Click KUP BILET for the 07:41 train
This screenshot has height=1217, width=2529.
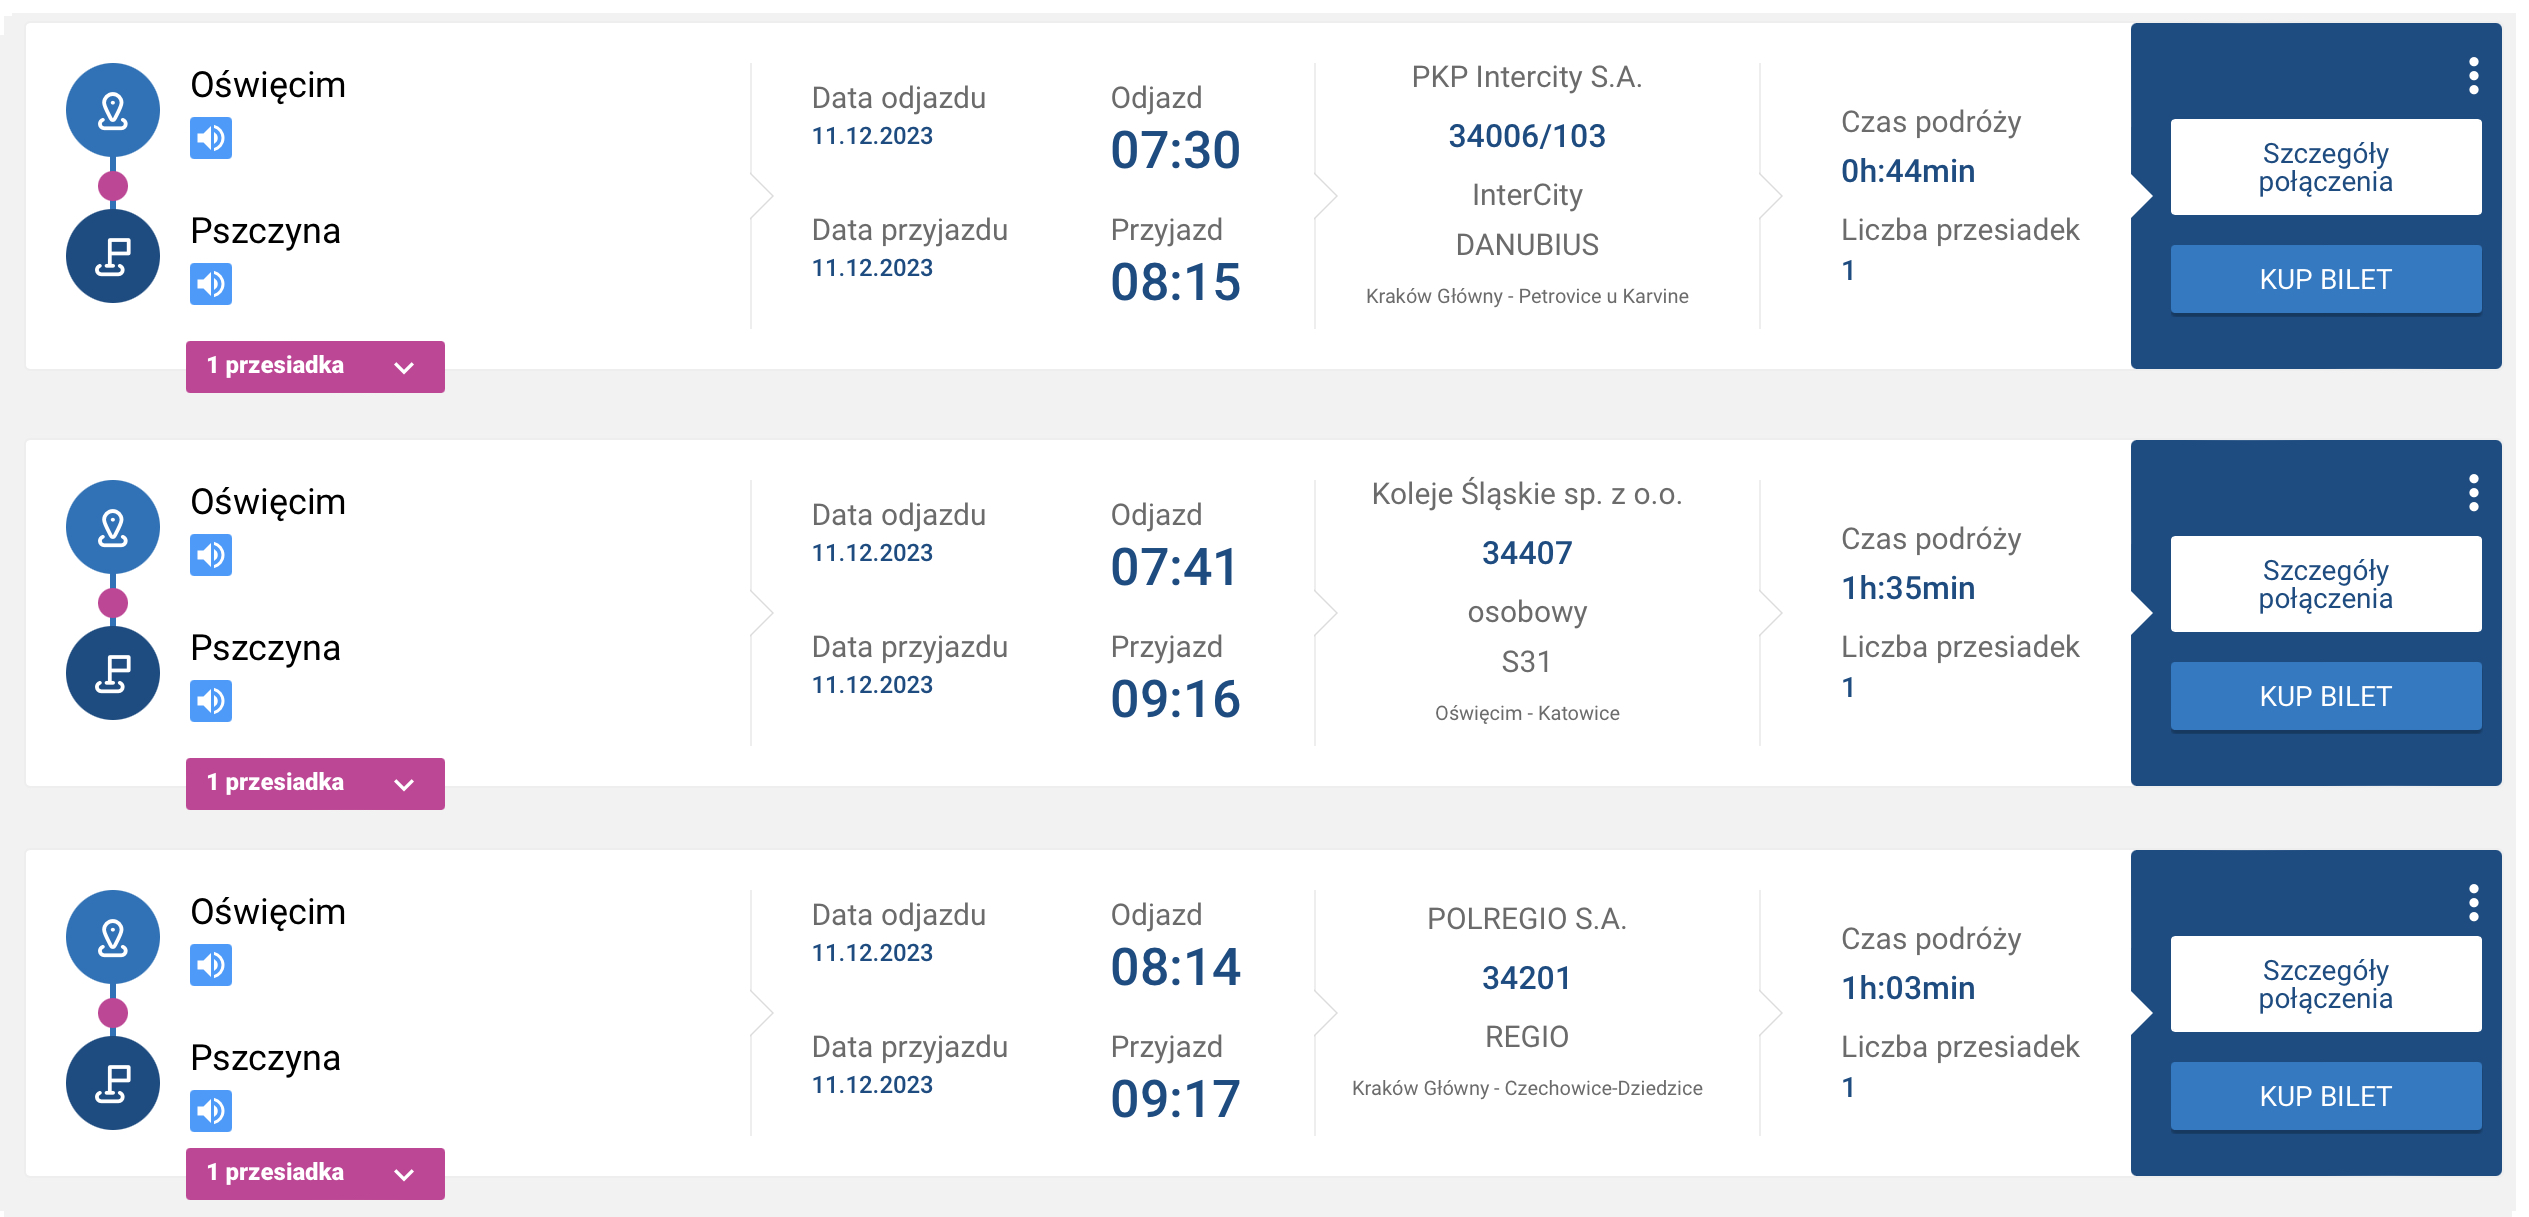pyautogui.click(x=2325, y=696)
